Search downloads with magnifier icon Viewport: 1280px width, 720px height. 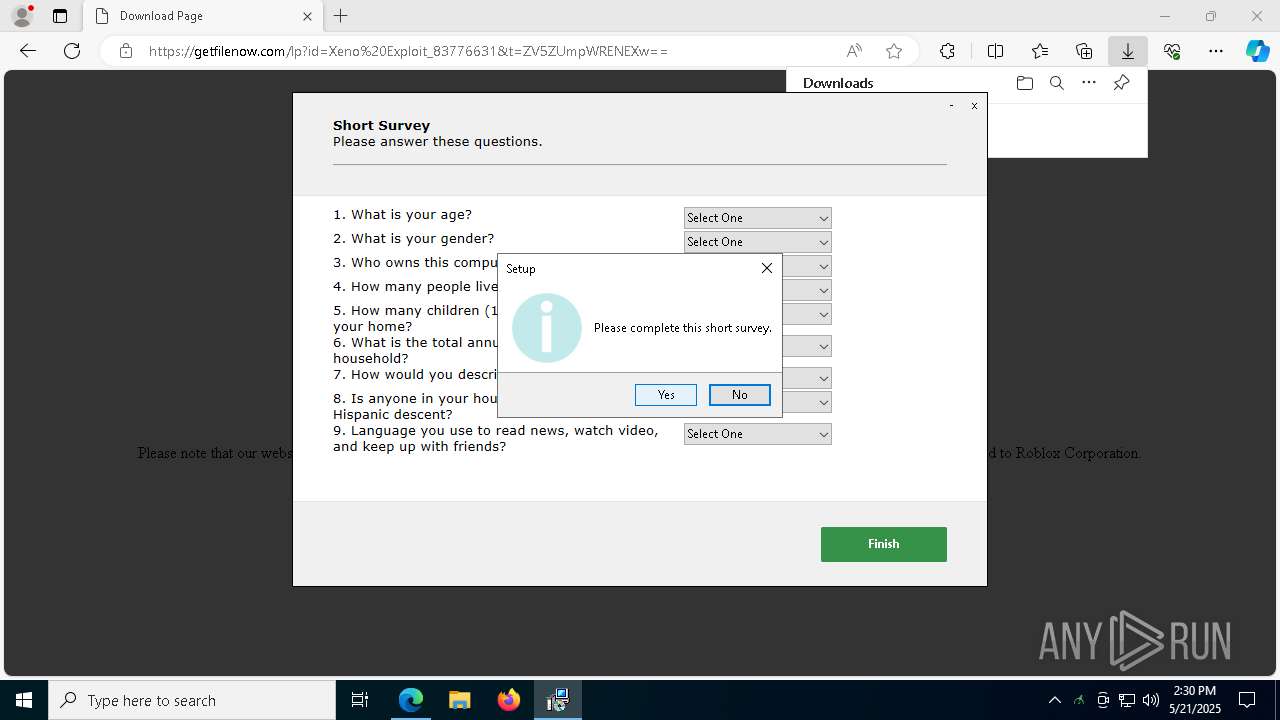tap(1057, 83)
